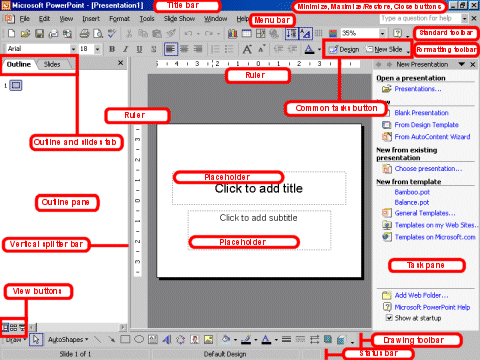Click the Bamboo.pot template link

coord(412,192)
